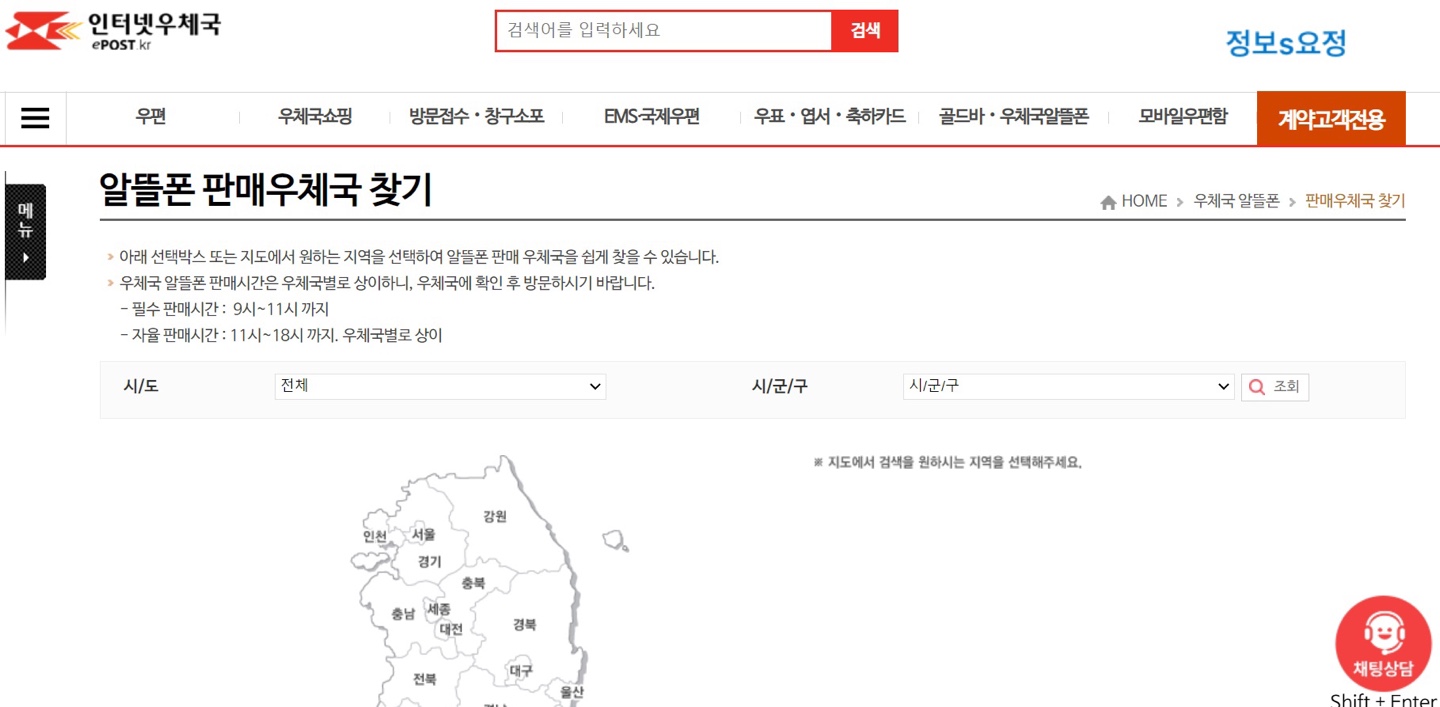Open the 시/도 province dropdown
The image size is (1440, 707).
click(440, 386)
